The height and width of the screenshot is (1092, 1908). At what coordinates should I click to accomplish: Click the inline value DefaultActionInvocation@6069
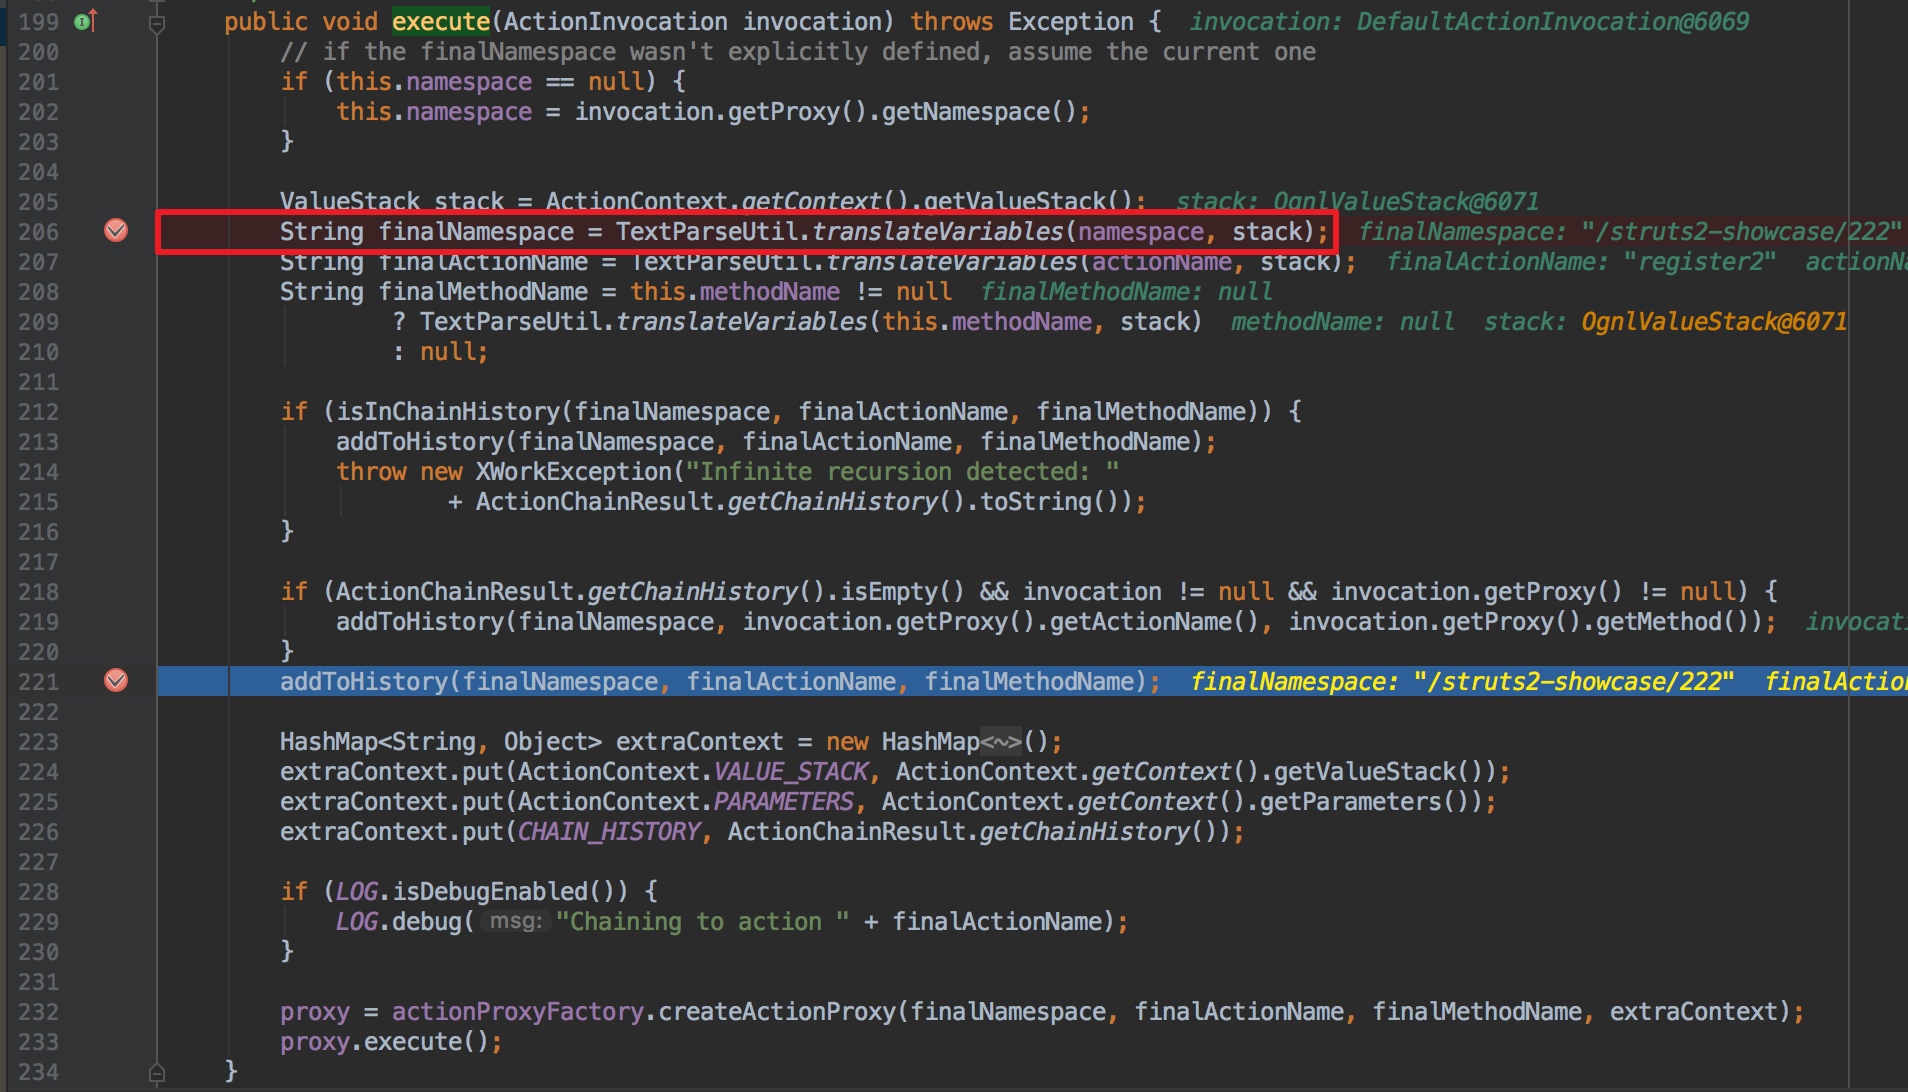click(1552, 21)
